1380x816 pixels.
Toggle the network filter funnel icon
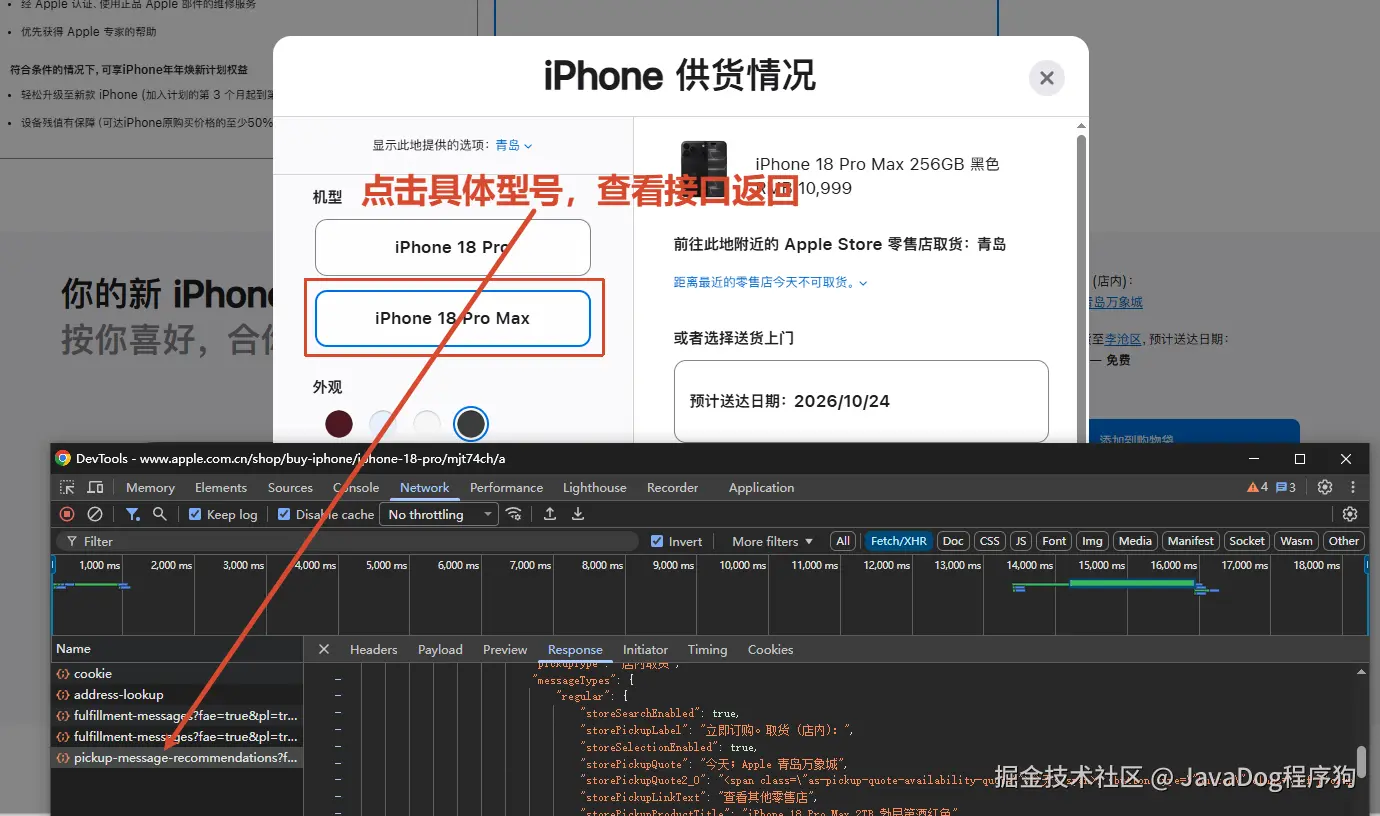tap(132, 514)
